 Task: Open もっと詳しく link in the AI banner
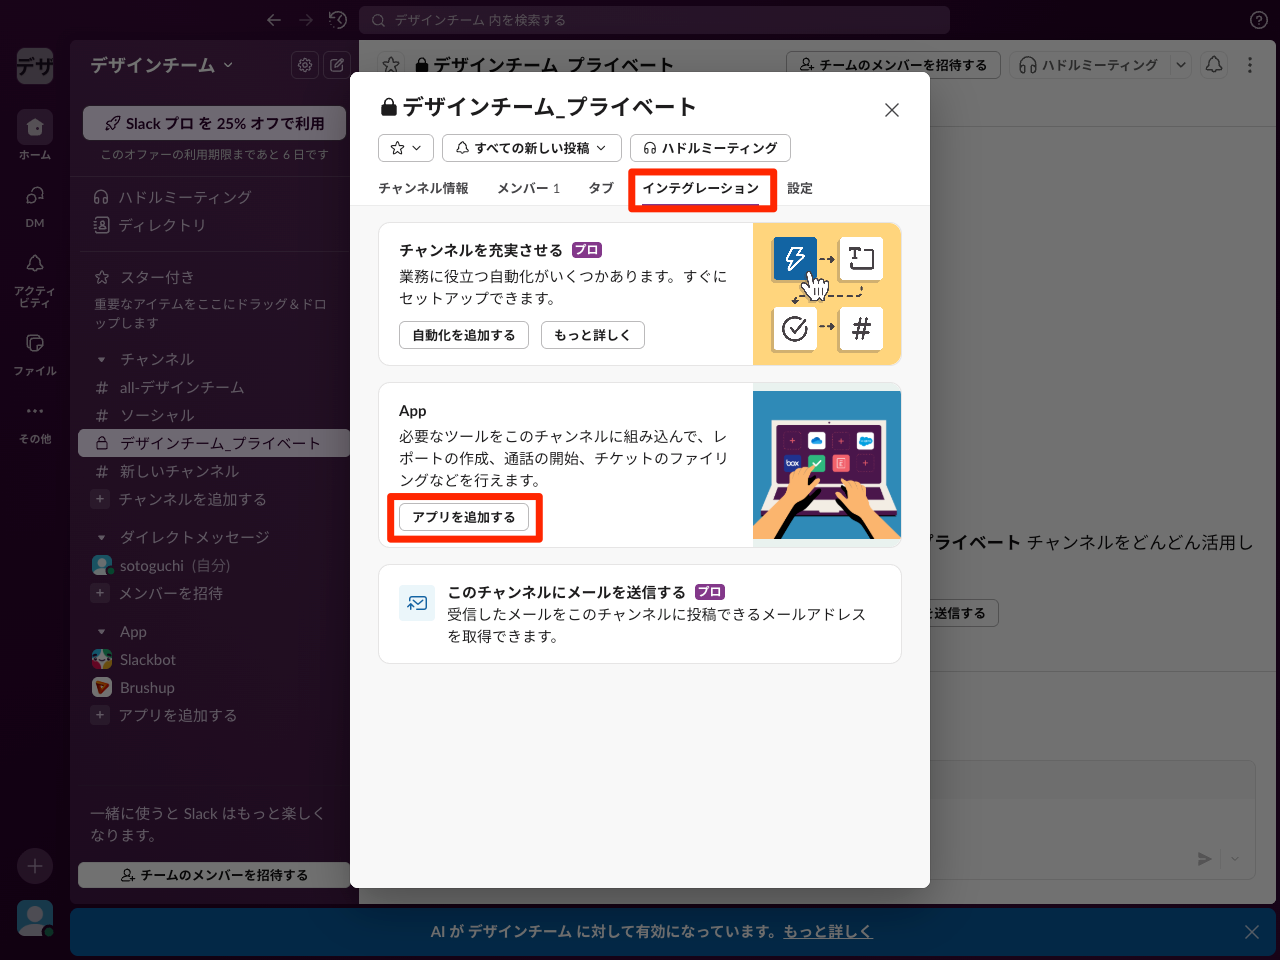[x=826, y=931]
